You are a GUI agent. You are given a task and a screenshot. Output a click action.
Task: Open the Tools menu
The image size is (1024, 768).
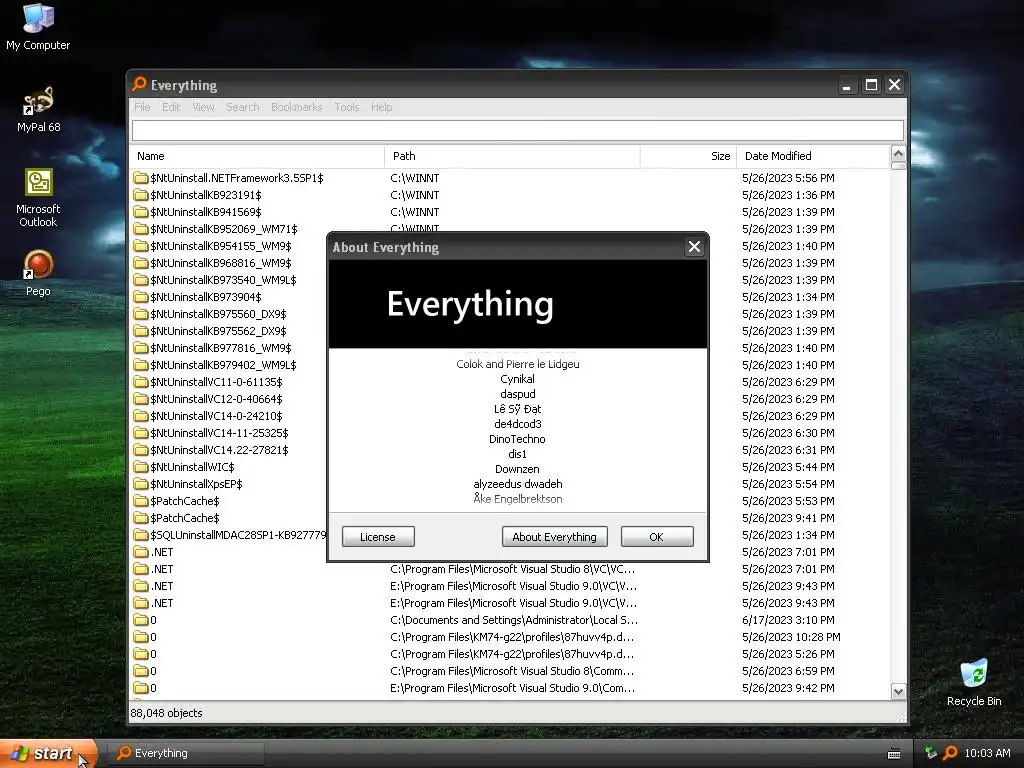pos(347,107)
